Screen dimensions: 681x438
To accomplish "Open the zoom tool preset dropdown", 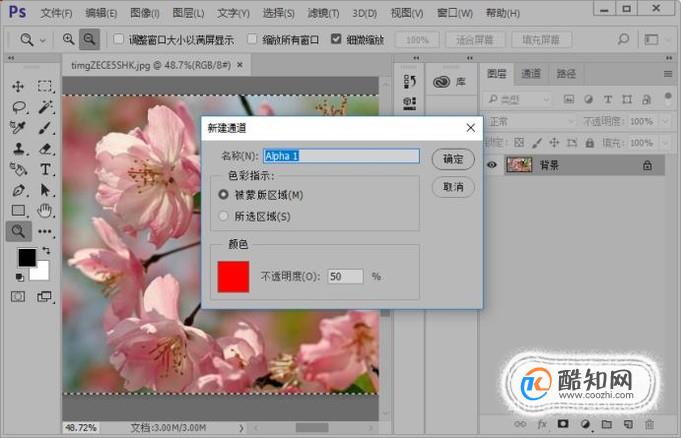I will [x=43, y=40].
